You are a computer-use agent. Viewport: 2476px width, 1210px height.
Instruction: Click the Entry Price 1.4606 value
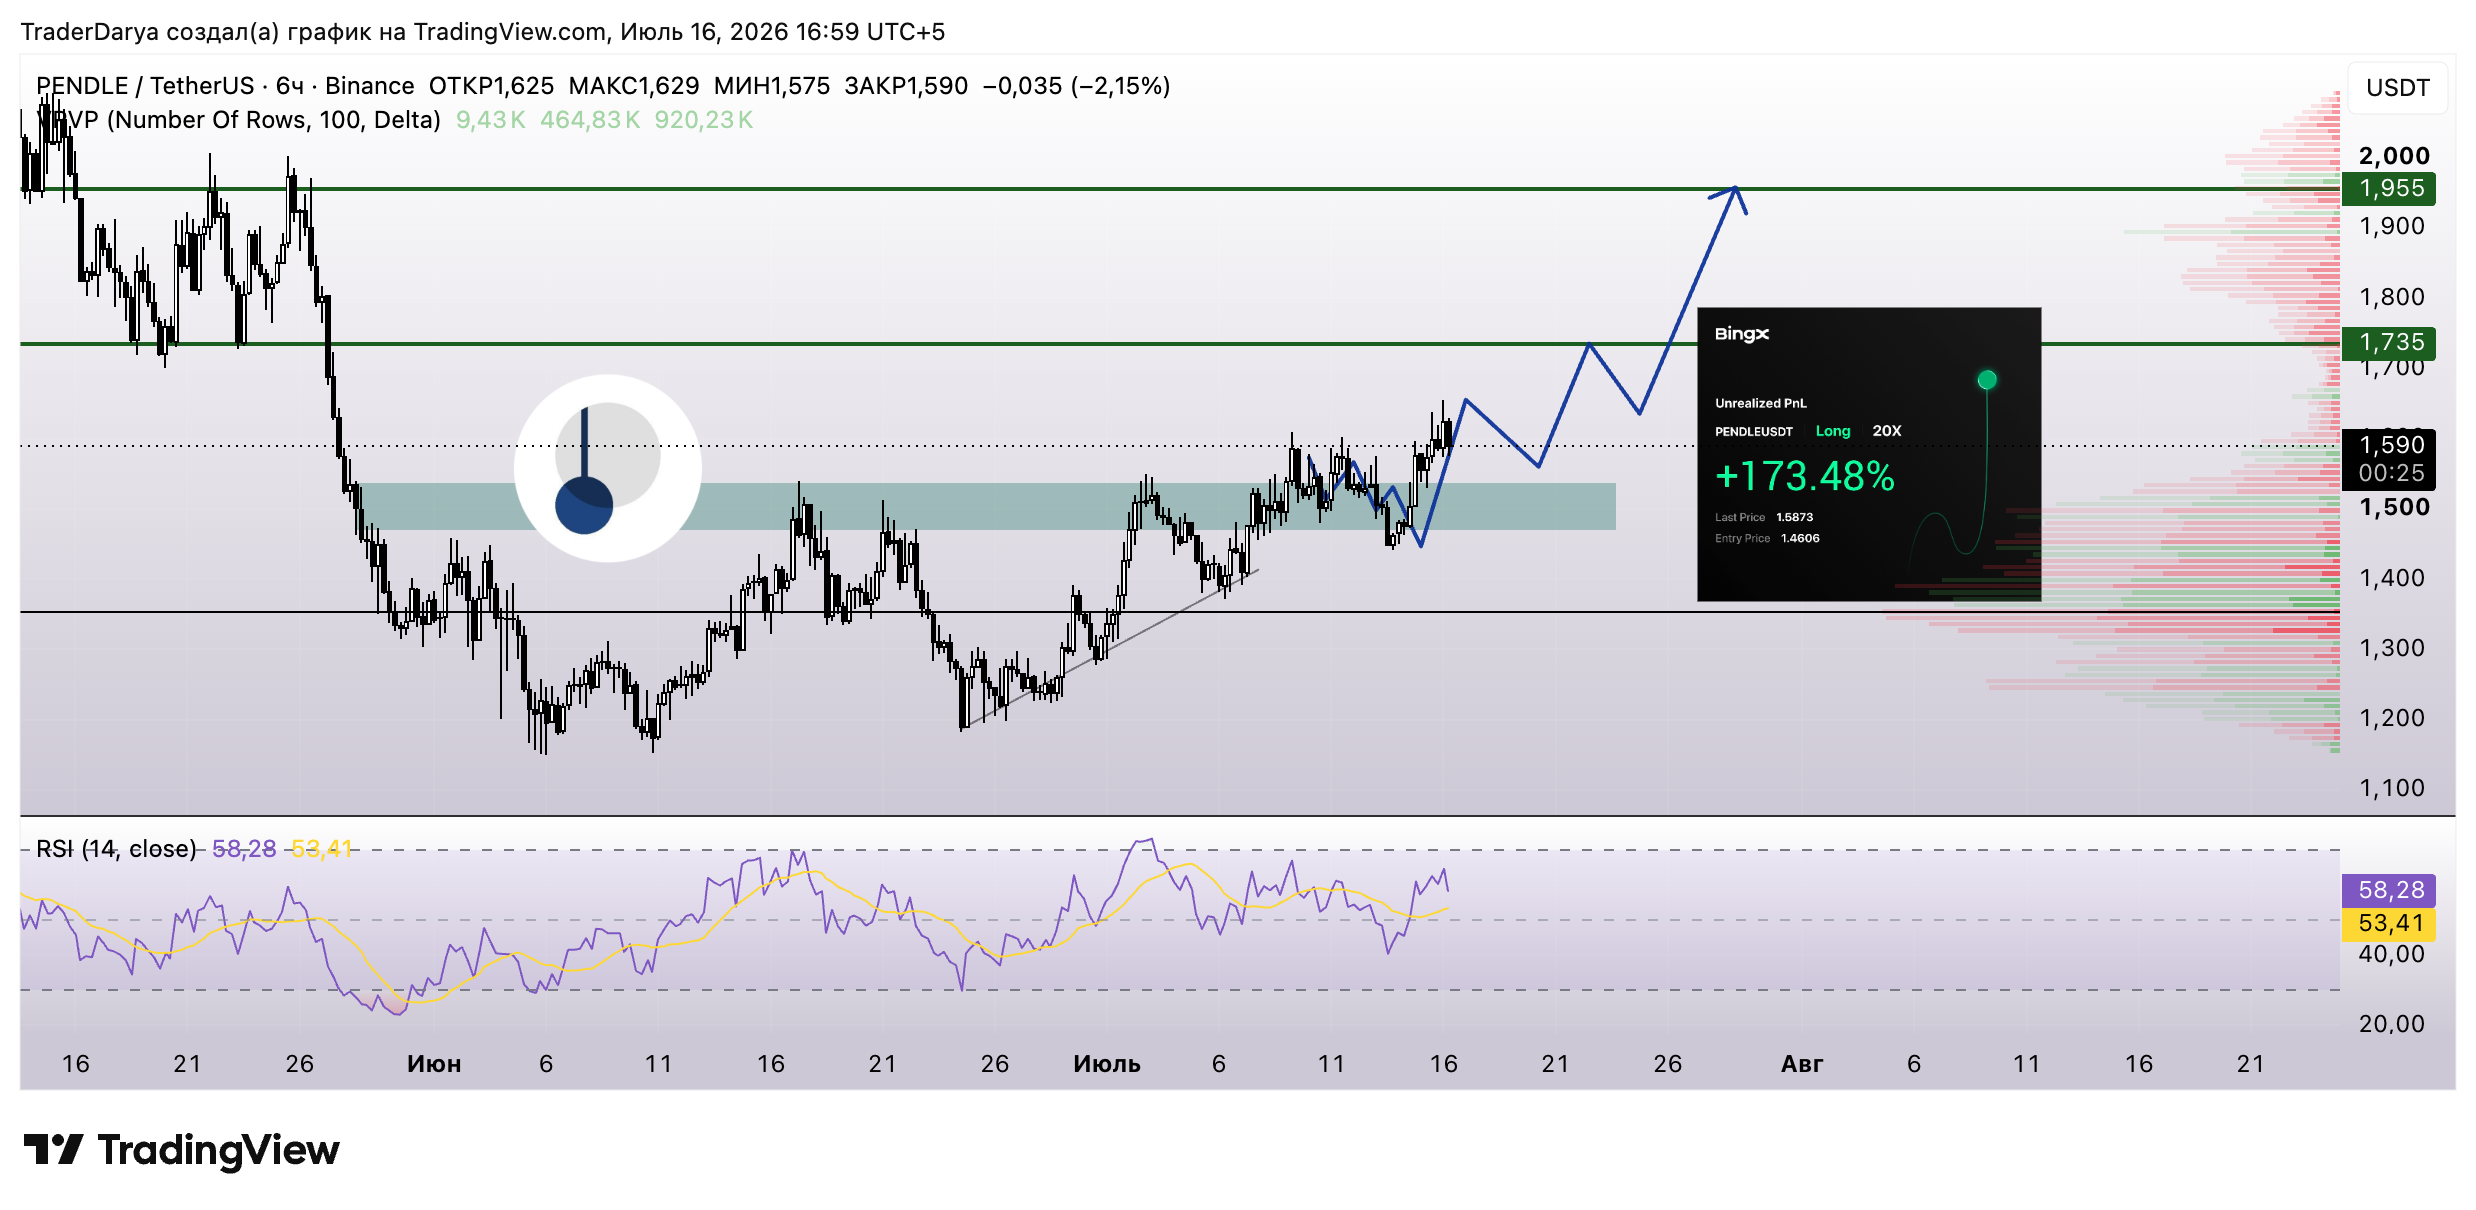click(1800, 538)
